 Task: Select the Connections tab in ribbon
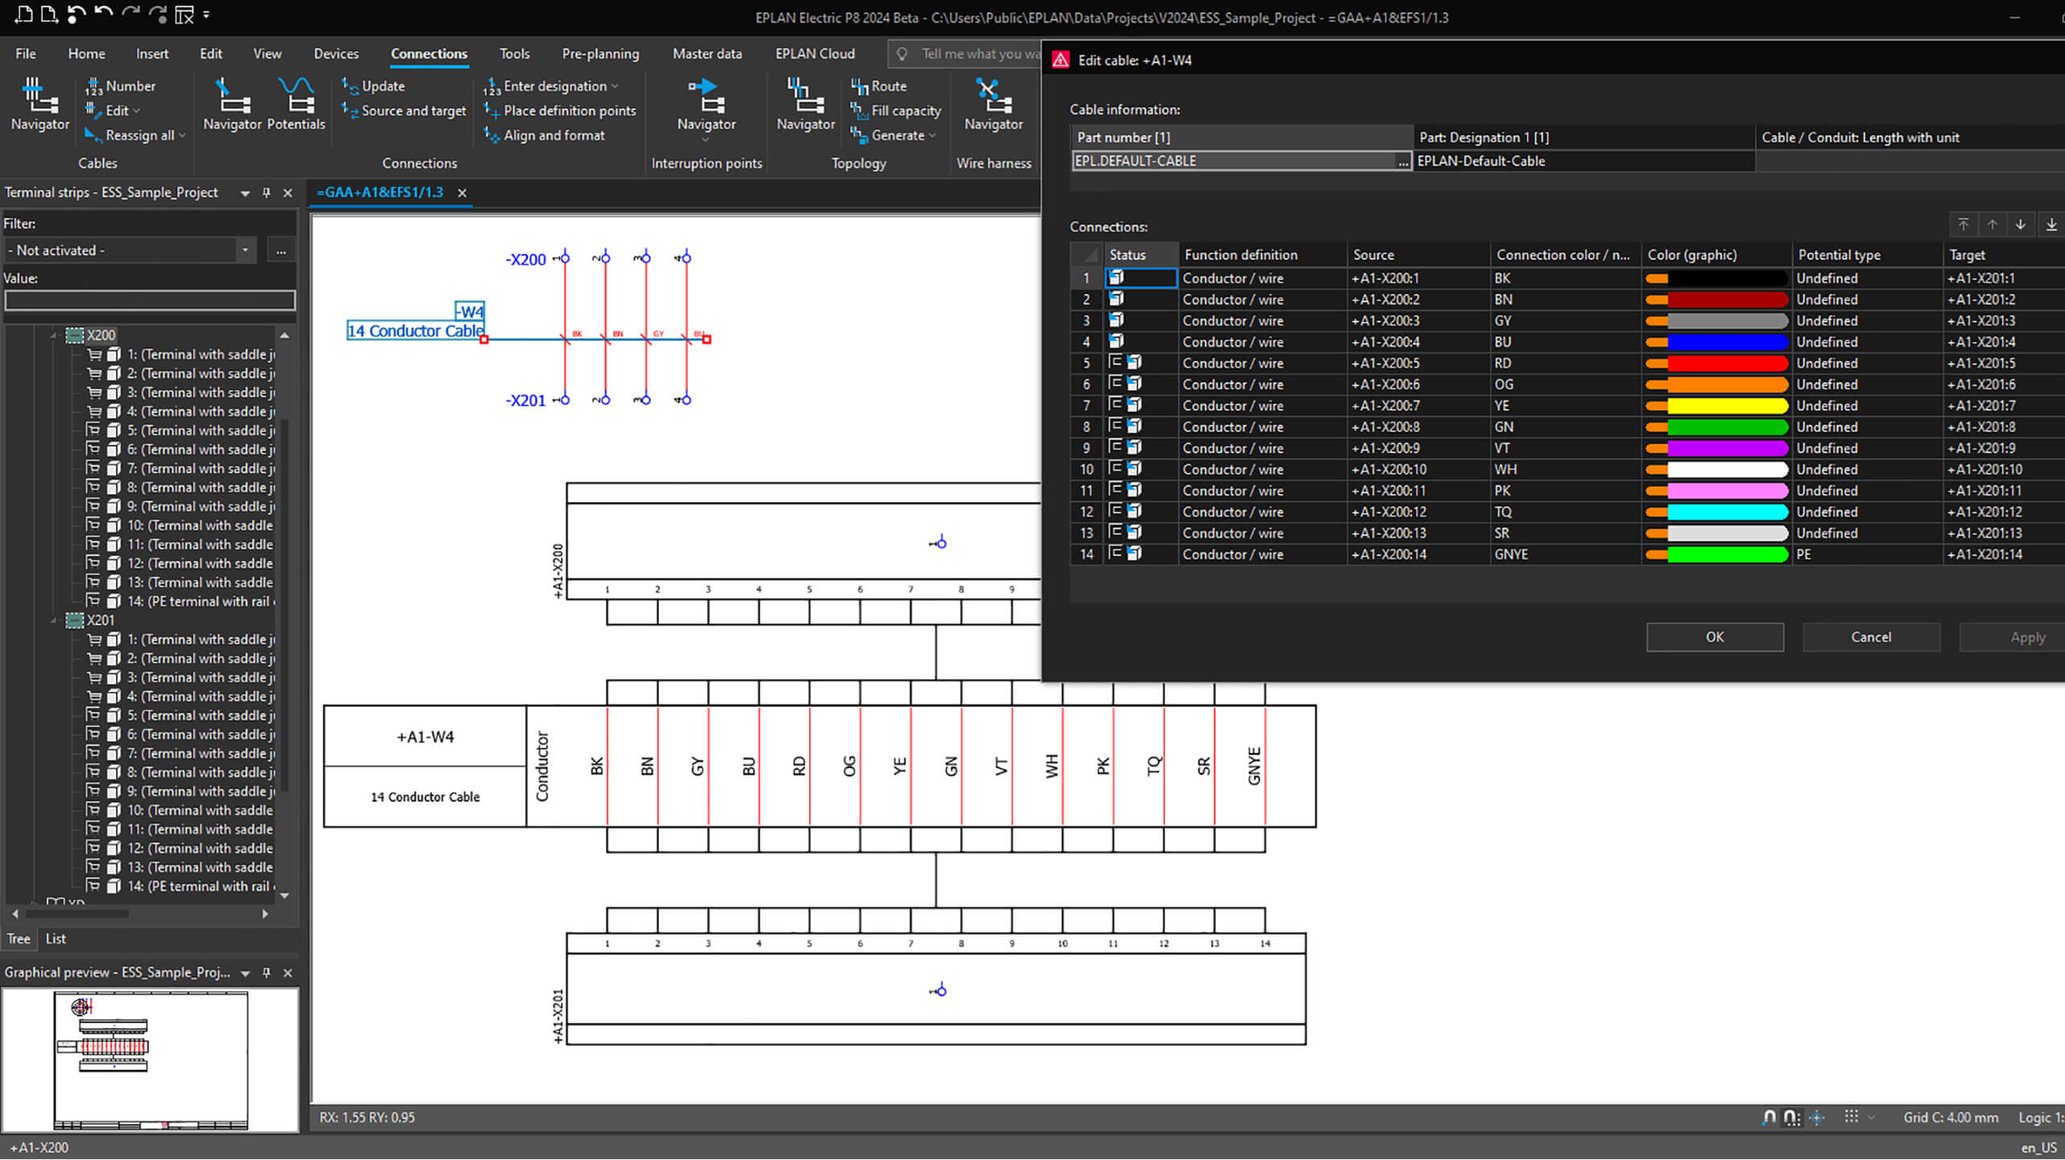428,52
